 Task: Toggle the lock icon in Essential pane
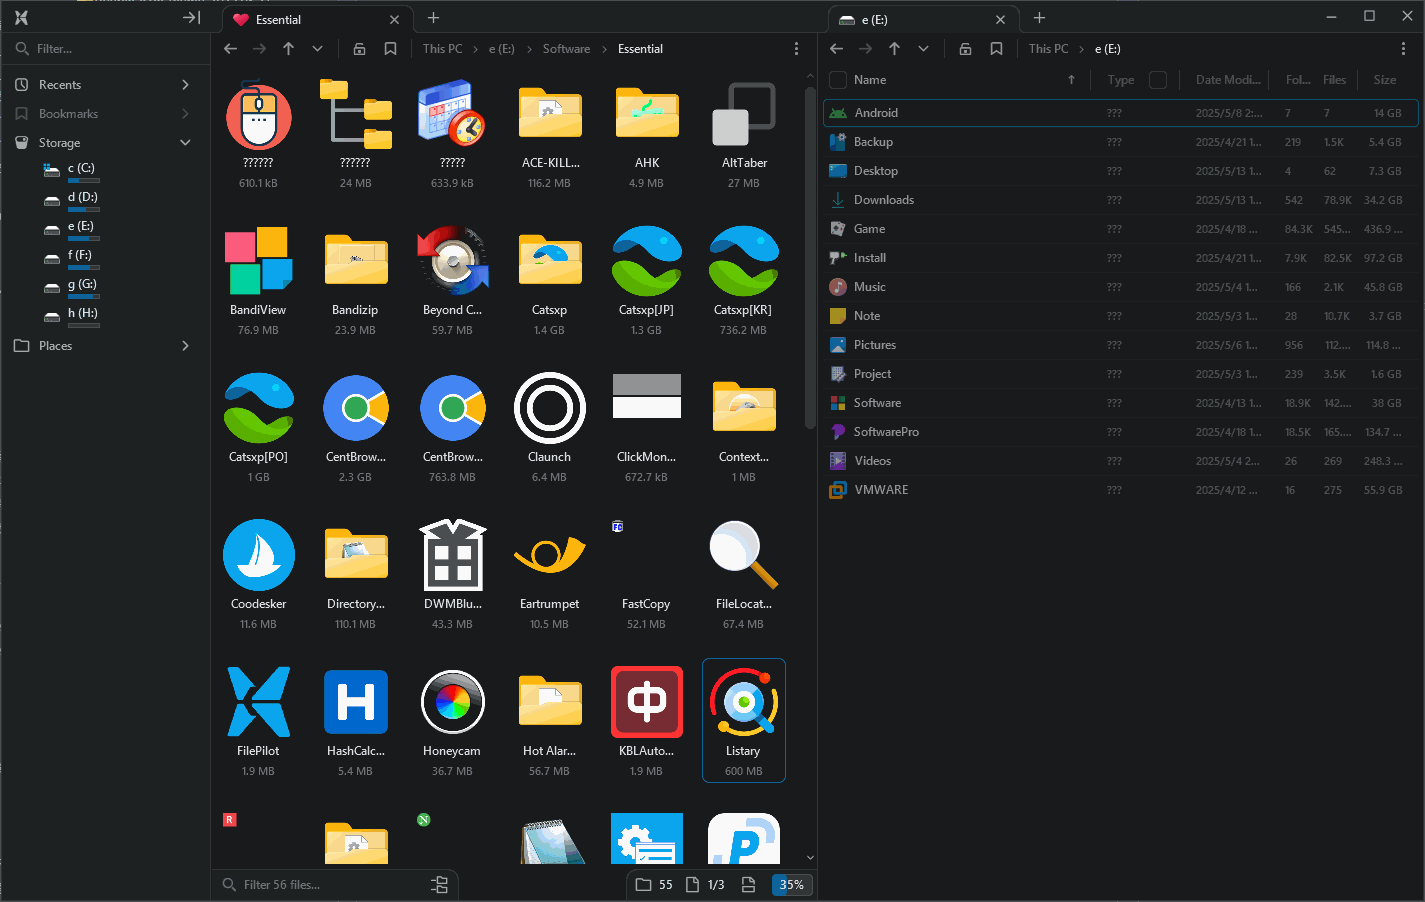pos(359,49)
